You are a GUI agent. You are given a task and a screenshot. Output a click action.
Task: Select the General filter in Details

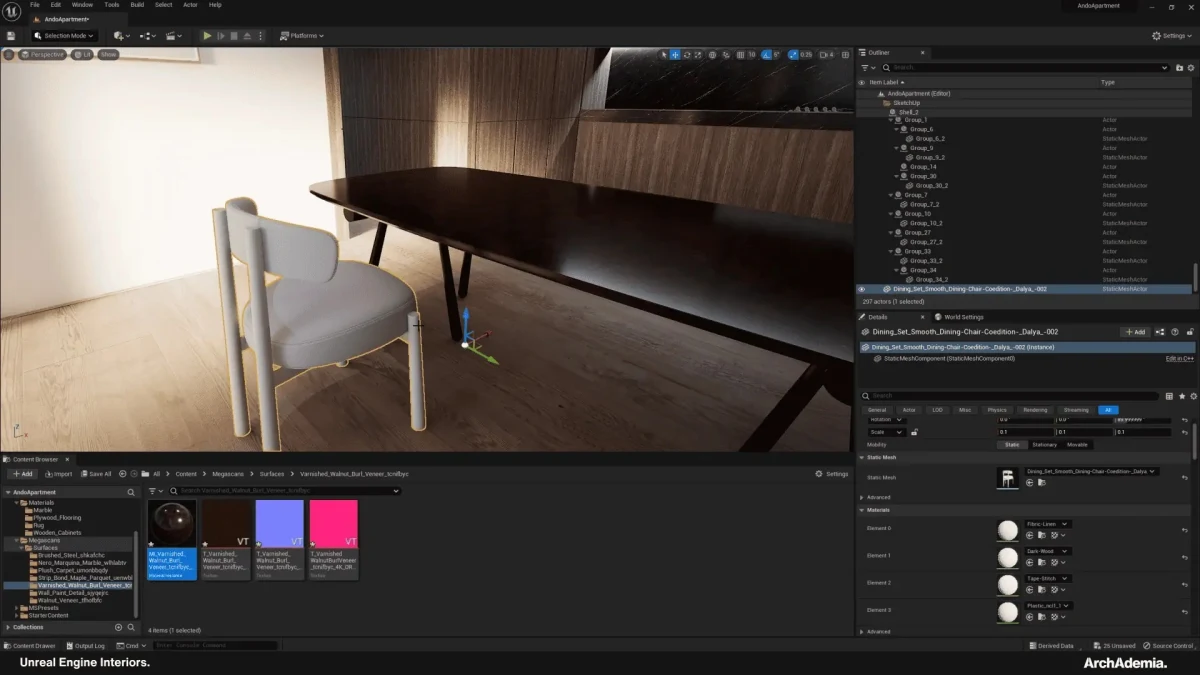tap(877, 410)
